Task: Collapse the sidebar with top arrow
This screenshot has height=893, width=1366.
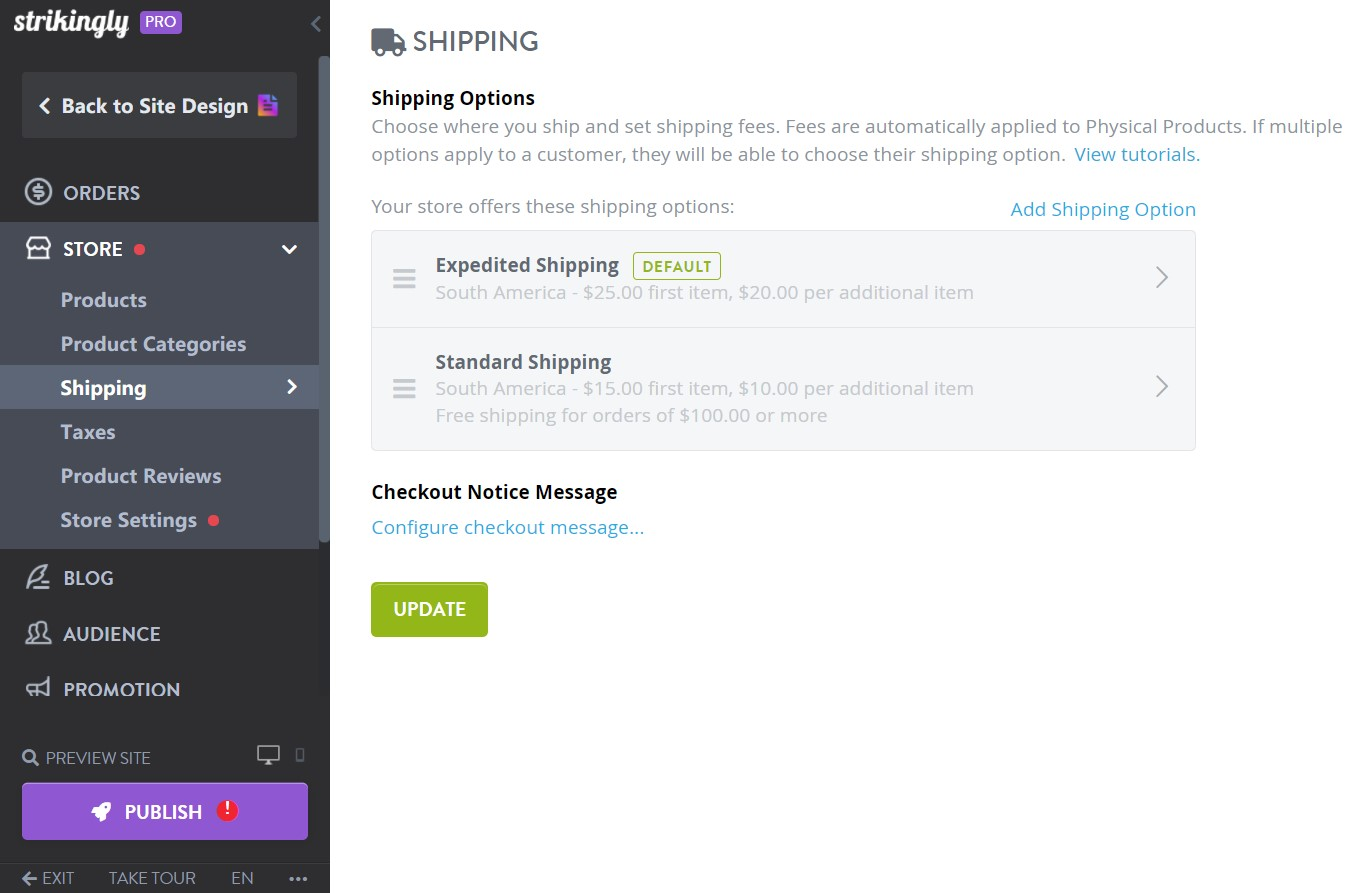Action: [316, 23]
